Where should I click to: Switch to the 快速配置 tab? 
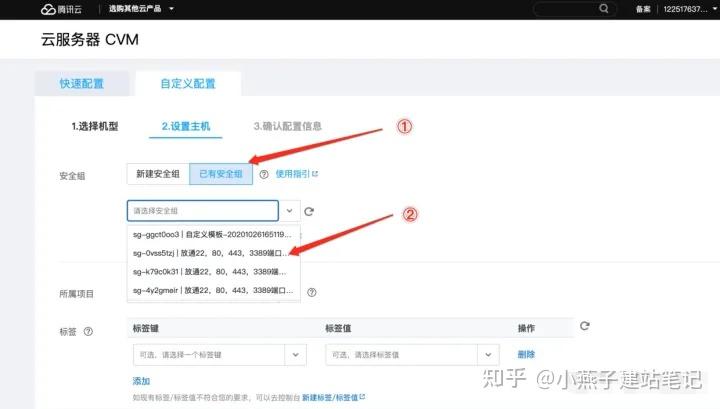pos(82,84)
